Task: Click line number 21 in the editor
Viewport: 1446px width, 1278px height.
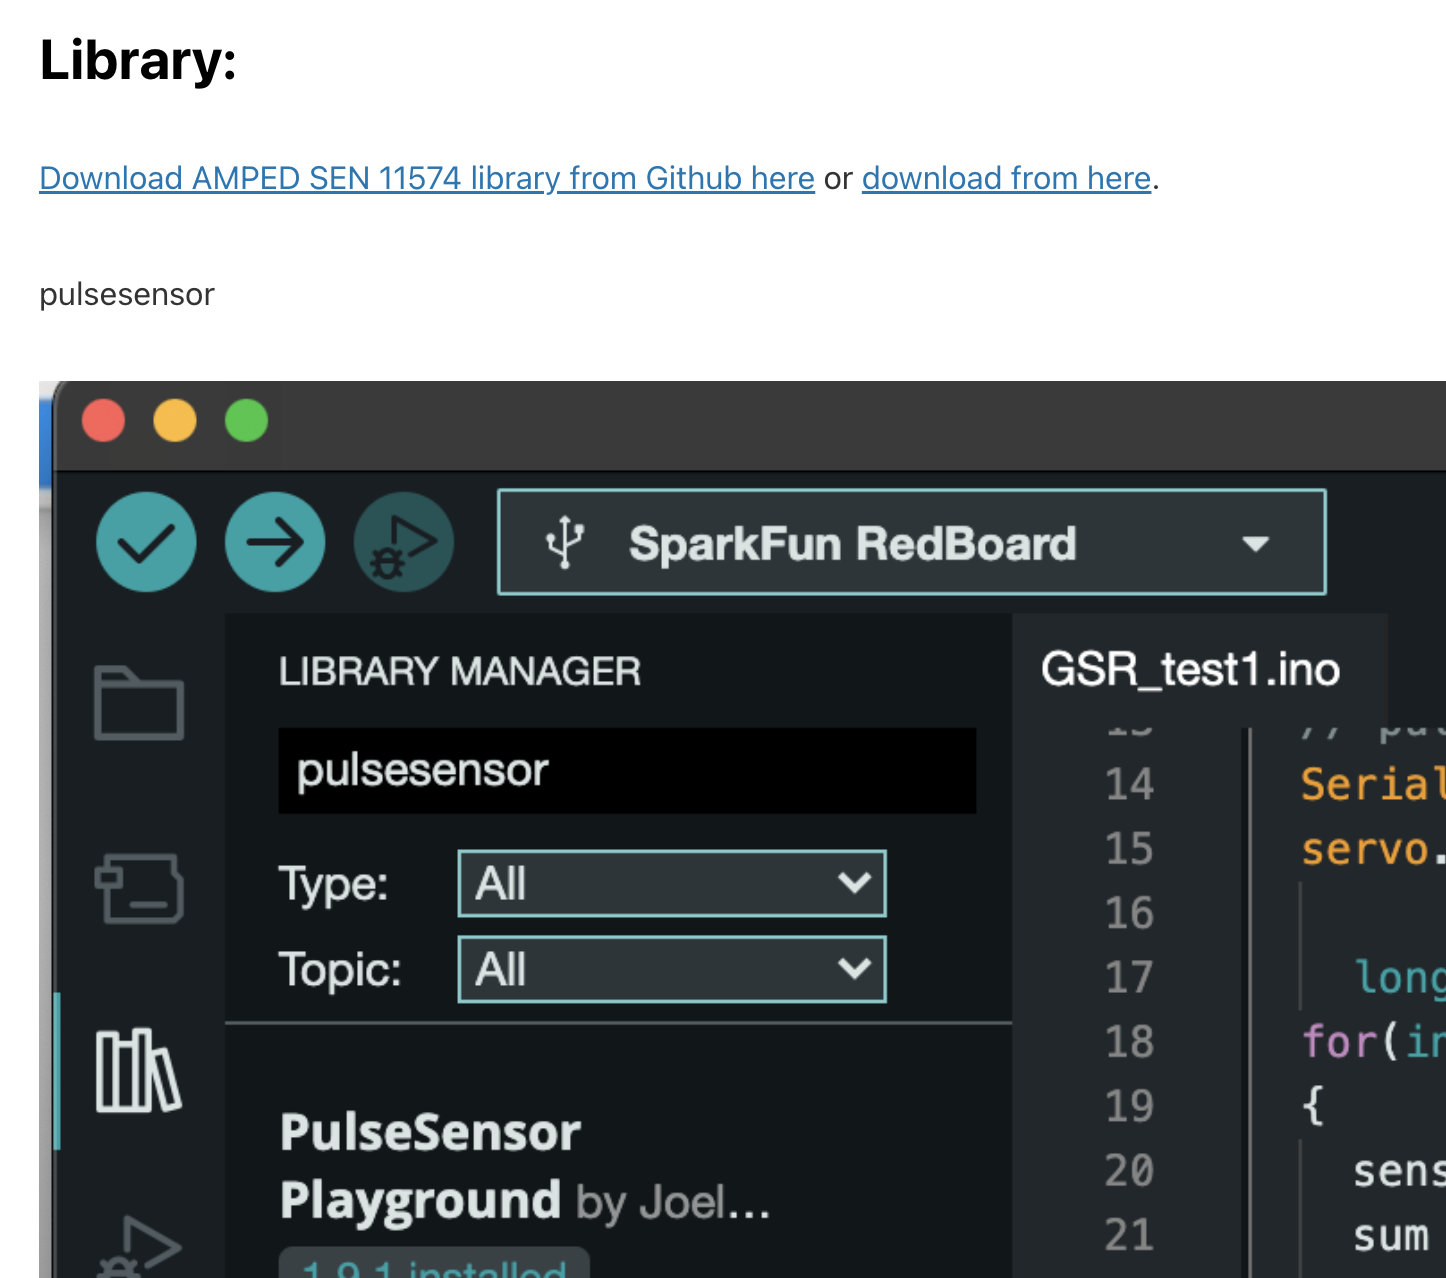Action: point(1129,1235)
